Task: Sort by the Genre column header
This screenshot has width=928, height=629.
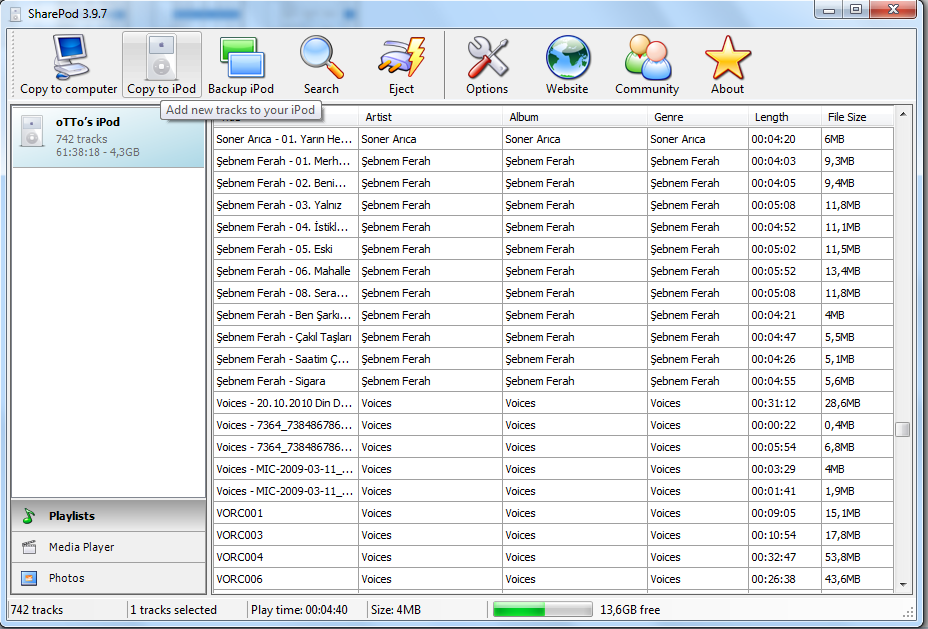Action: click(698, 117)
